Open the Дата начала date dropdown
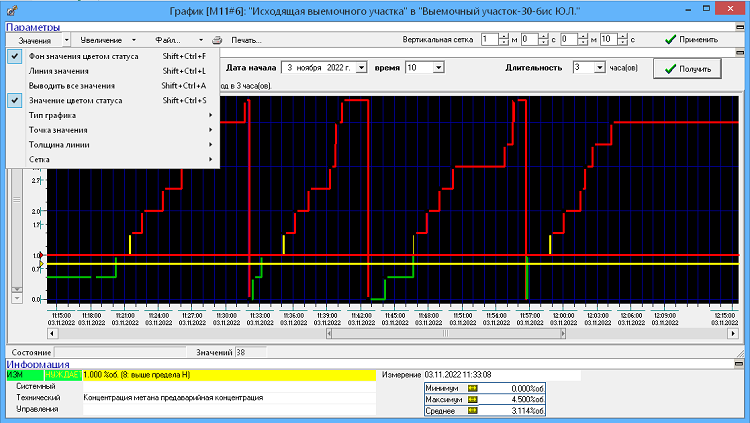 [362, 68]
